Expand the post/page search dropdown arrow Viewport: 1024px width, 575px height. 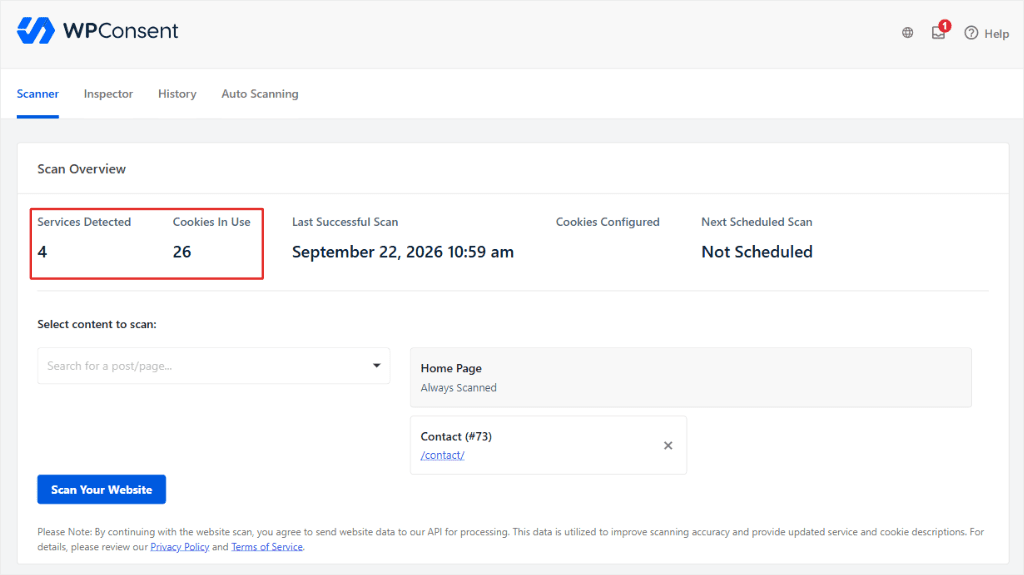[x=377, y=365]
